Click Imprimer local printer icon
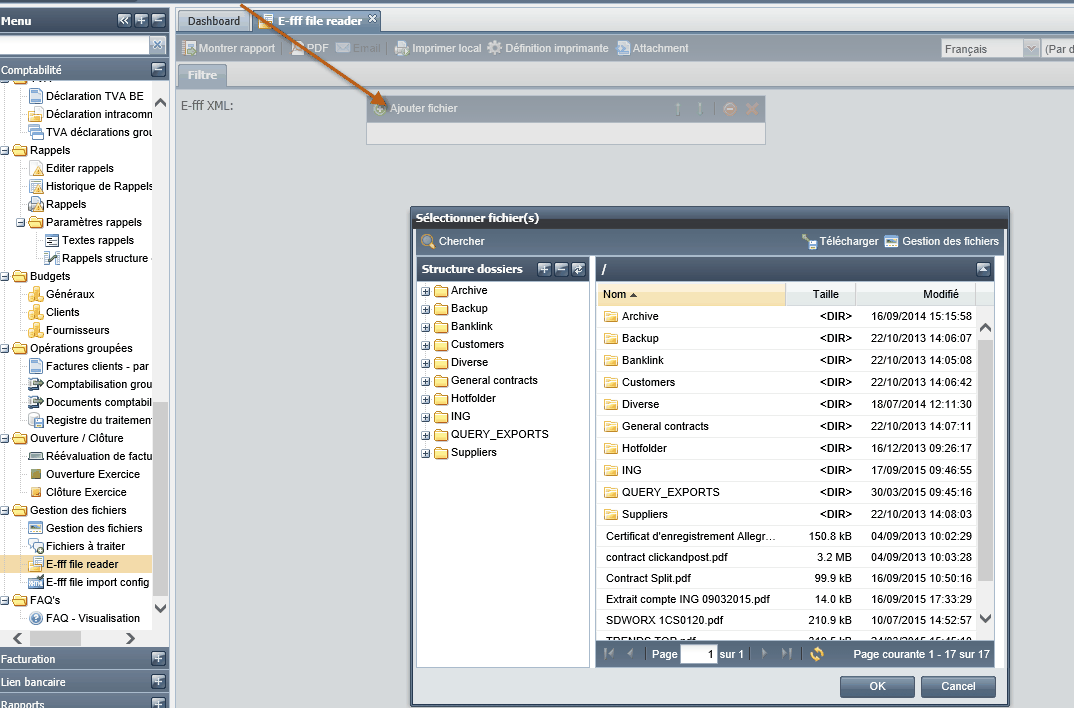 pos(401,49)
